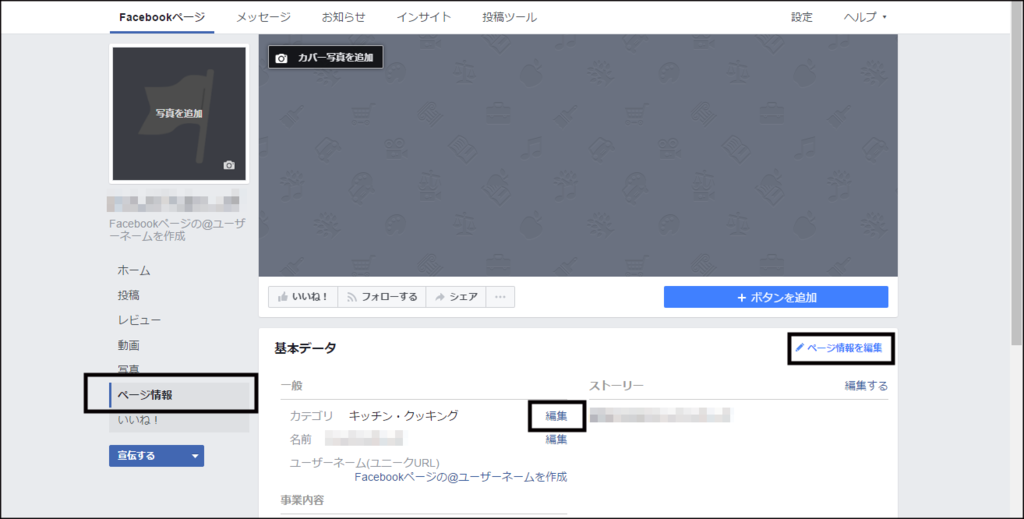Click the 写真を追加 profile picture placeholder

(x=179, y=114)
